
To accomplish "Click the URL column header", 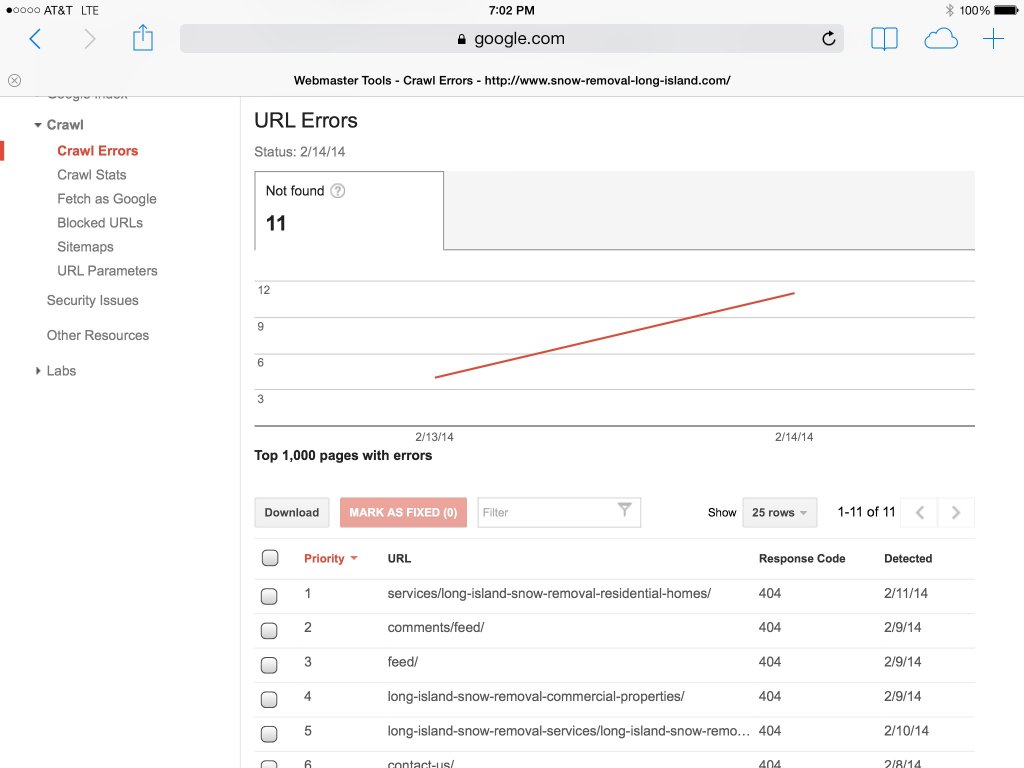I will tap(399, 558).
